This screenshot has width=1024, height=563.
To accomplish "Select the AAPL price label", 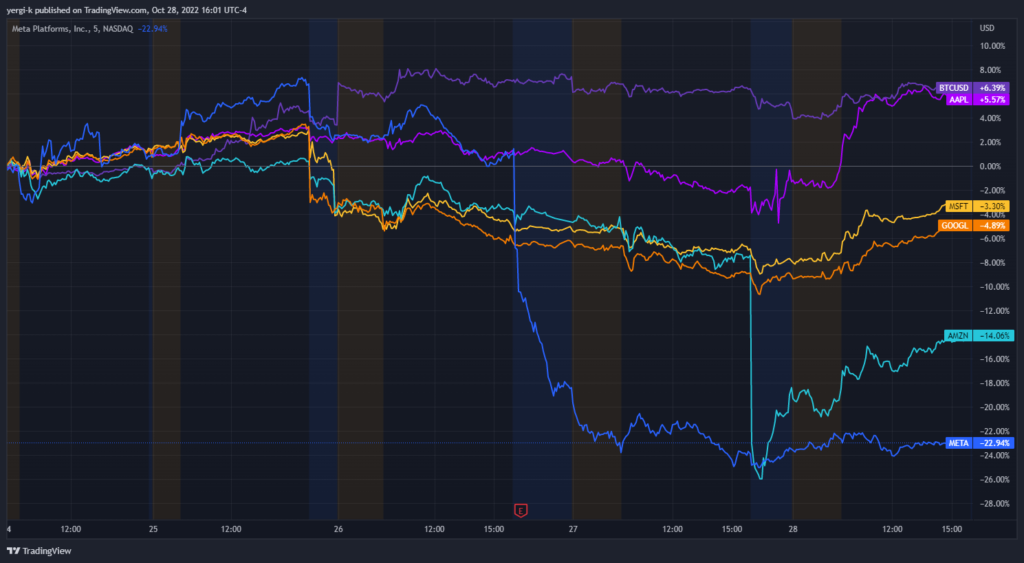I will pyautogui.click(x=959, y=100).
